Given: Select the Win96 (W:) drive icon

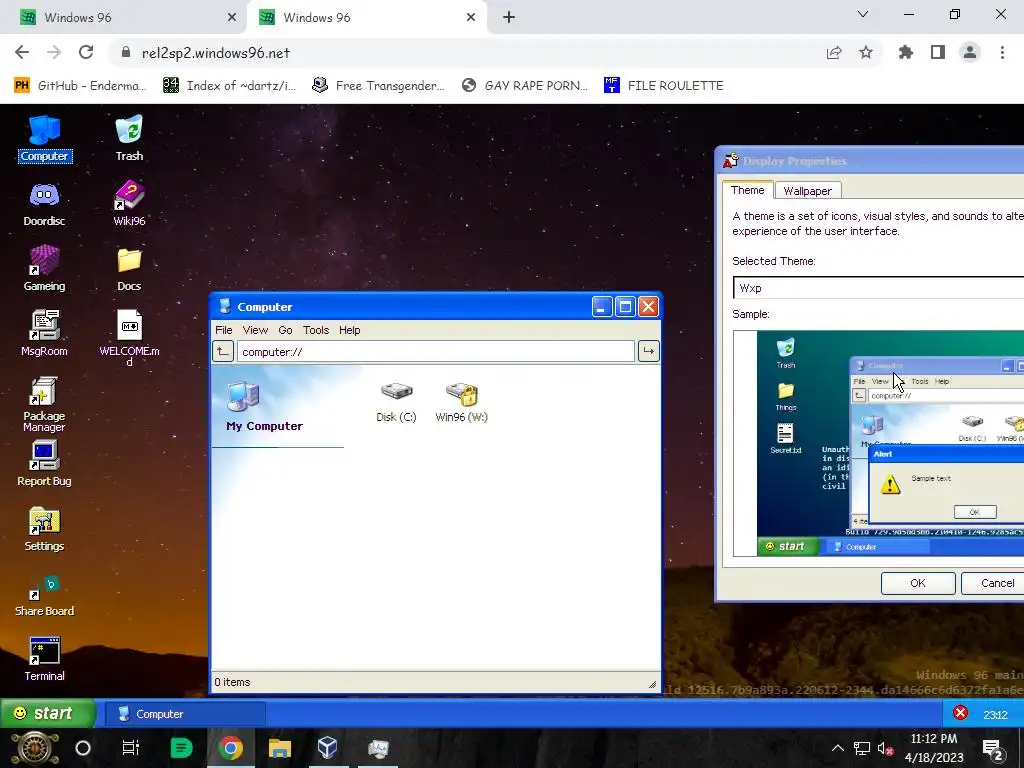Looking at the screenshot, I should coord(462,402).
